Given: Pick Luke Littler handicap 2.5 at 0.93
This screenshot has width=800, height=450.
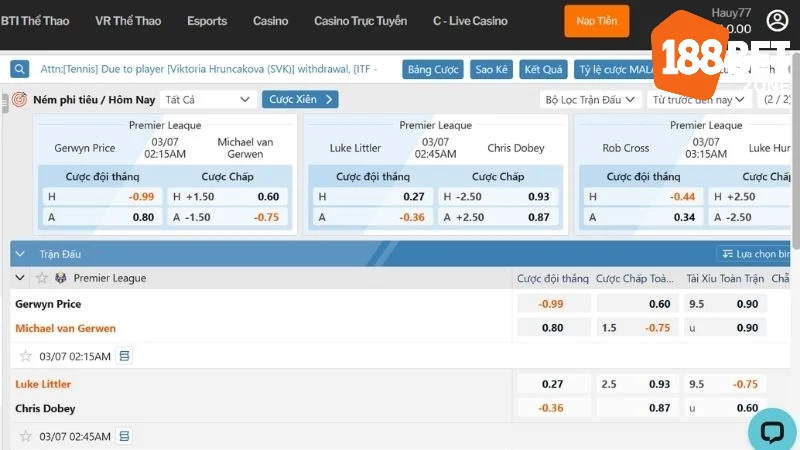Looking at the screenshot, I should pos(637,384).
